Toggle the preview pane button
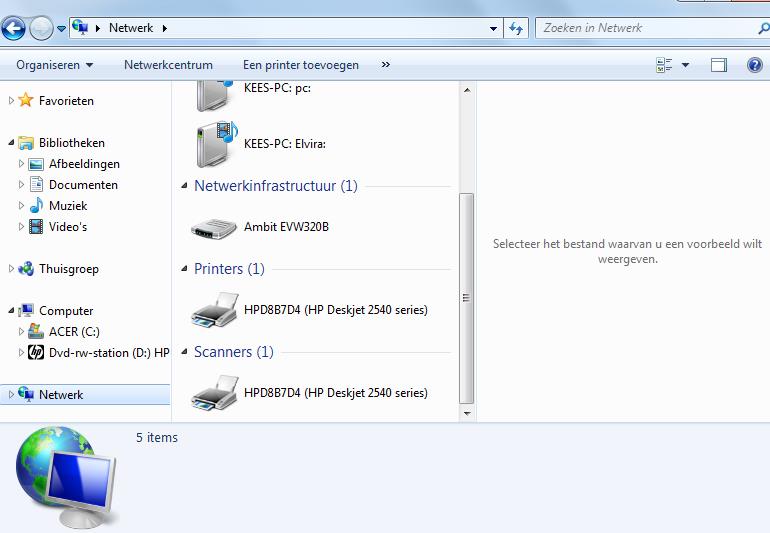 (x=718, y=65)
